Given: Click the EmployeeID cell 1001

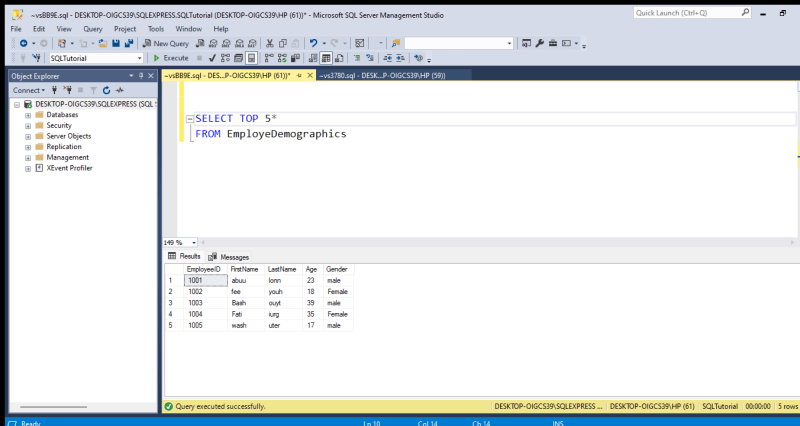Looking at the screenshot, I should 205,281.
